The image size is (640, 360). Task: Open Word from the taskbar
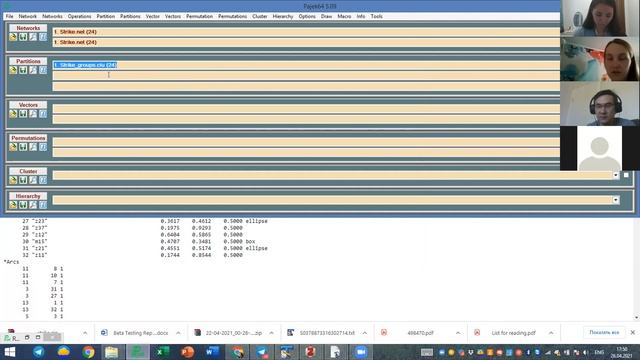tap(212, 352)
